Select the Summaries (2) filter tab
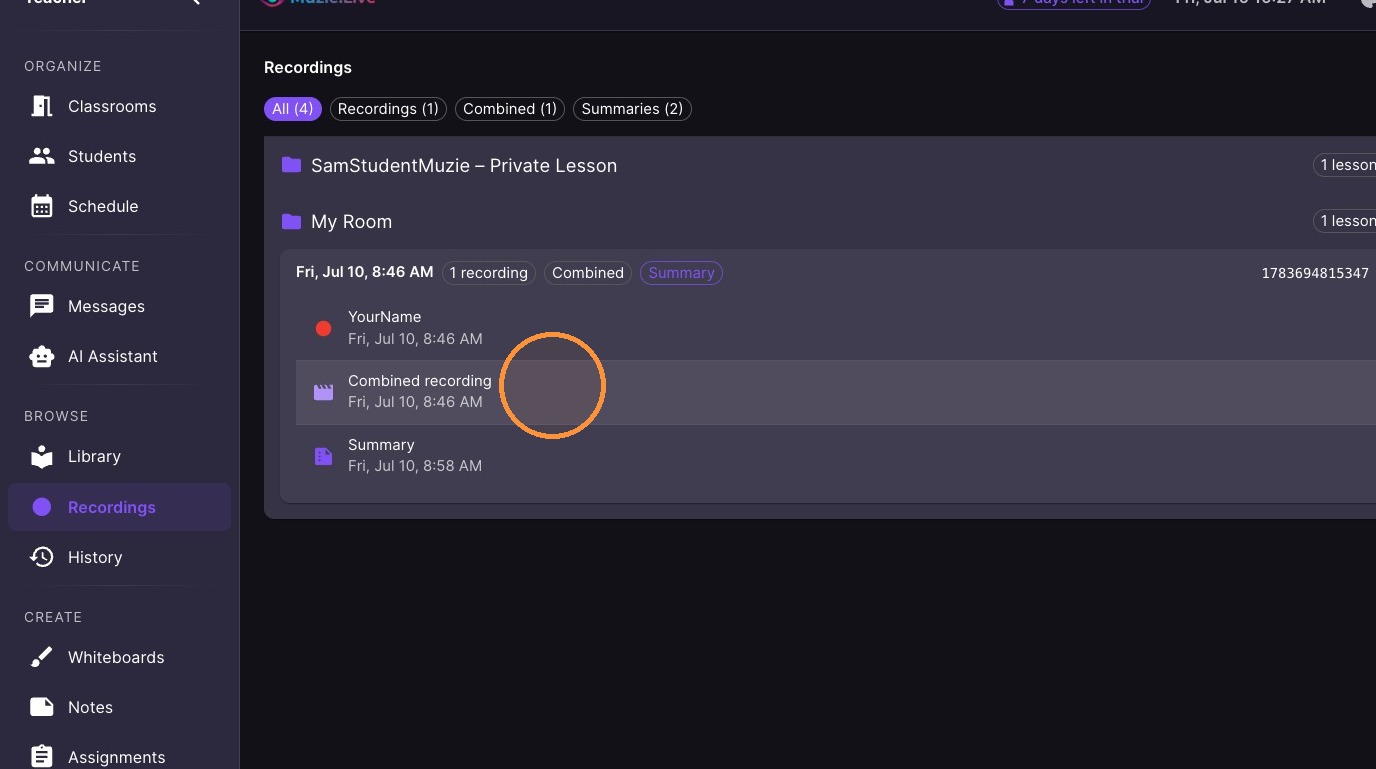 pos(632,109)
